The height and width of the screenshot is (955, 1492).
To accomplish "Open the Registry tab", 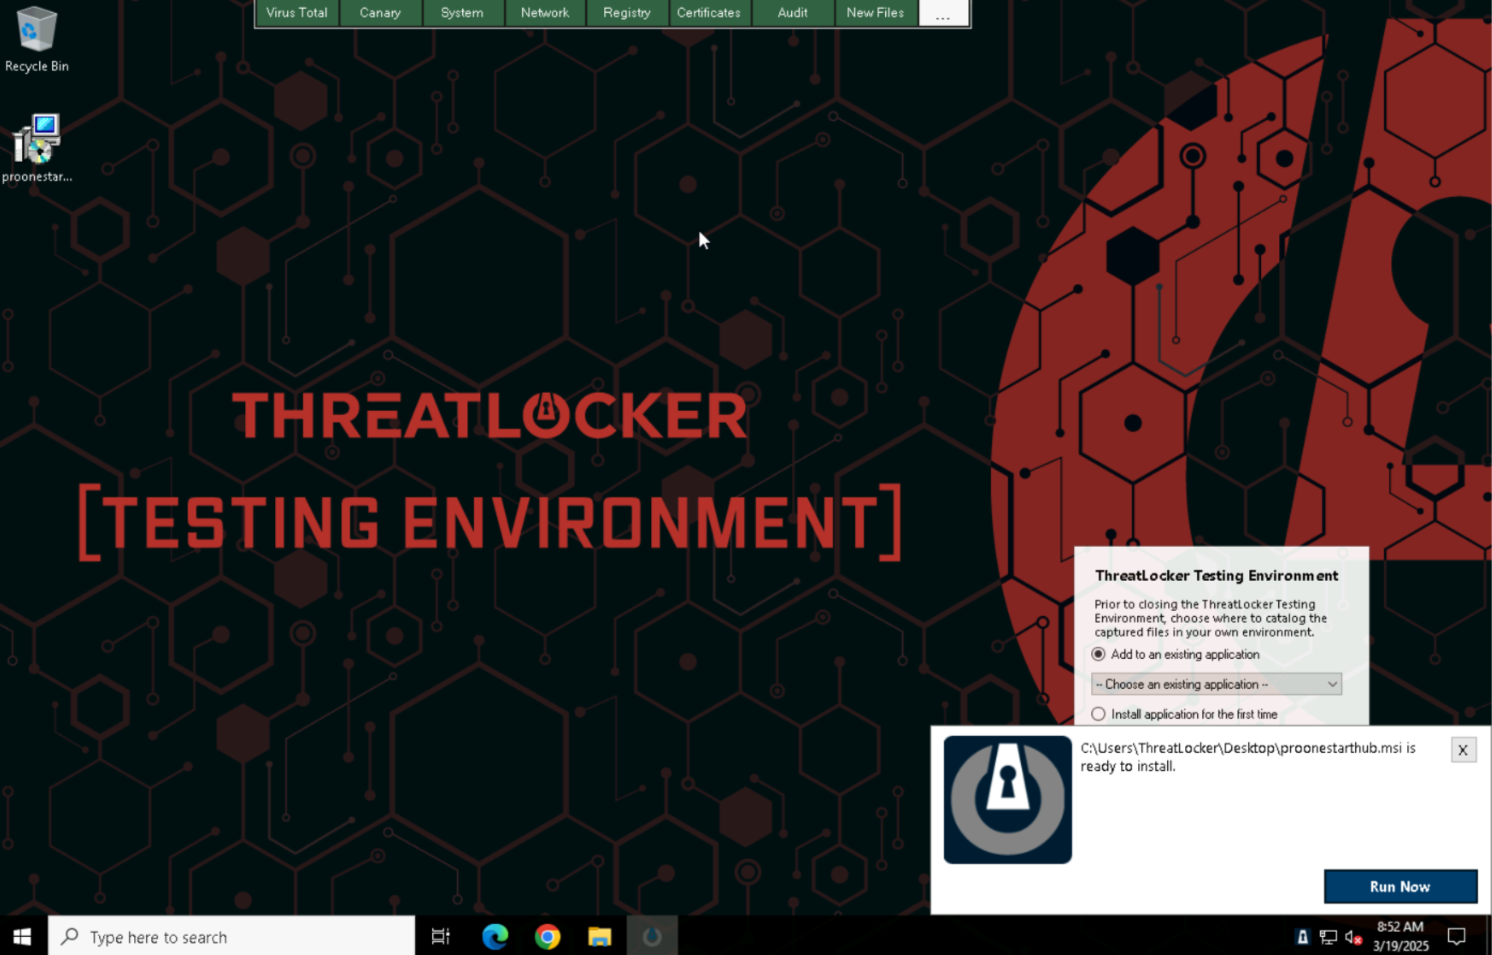I will (627, 13).
